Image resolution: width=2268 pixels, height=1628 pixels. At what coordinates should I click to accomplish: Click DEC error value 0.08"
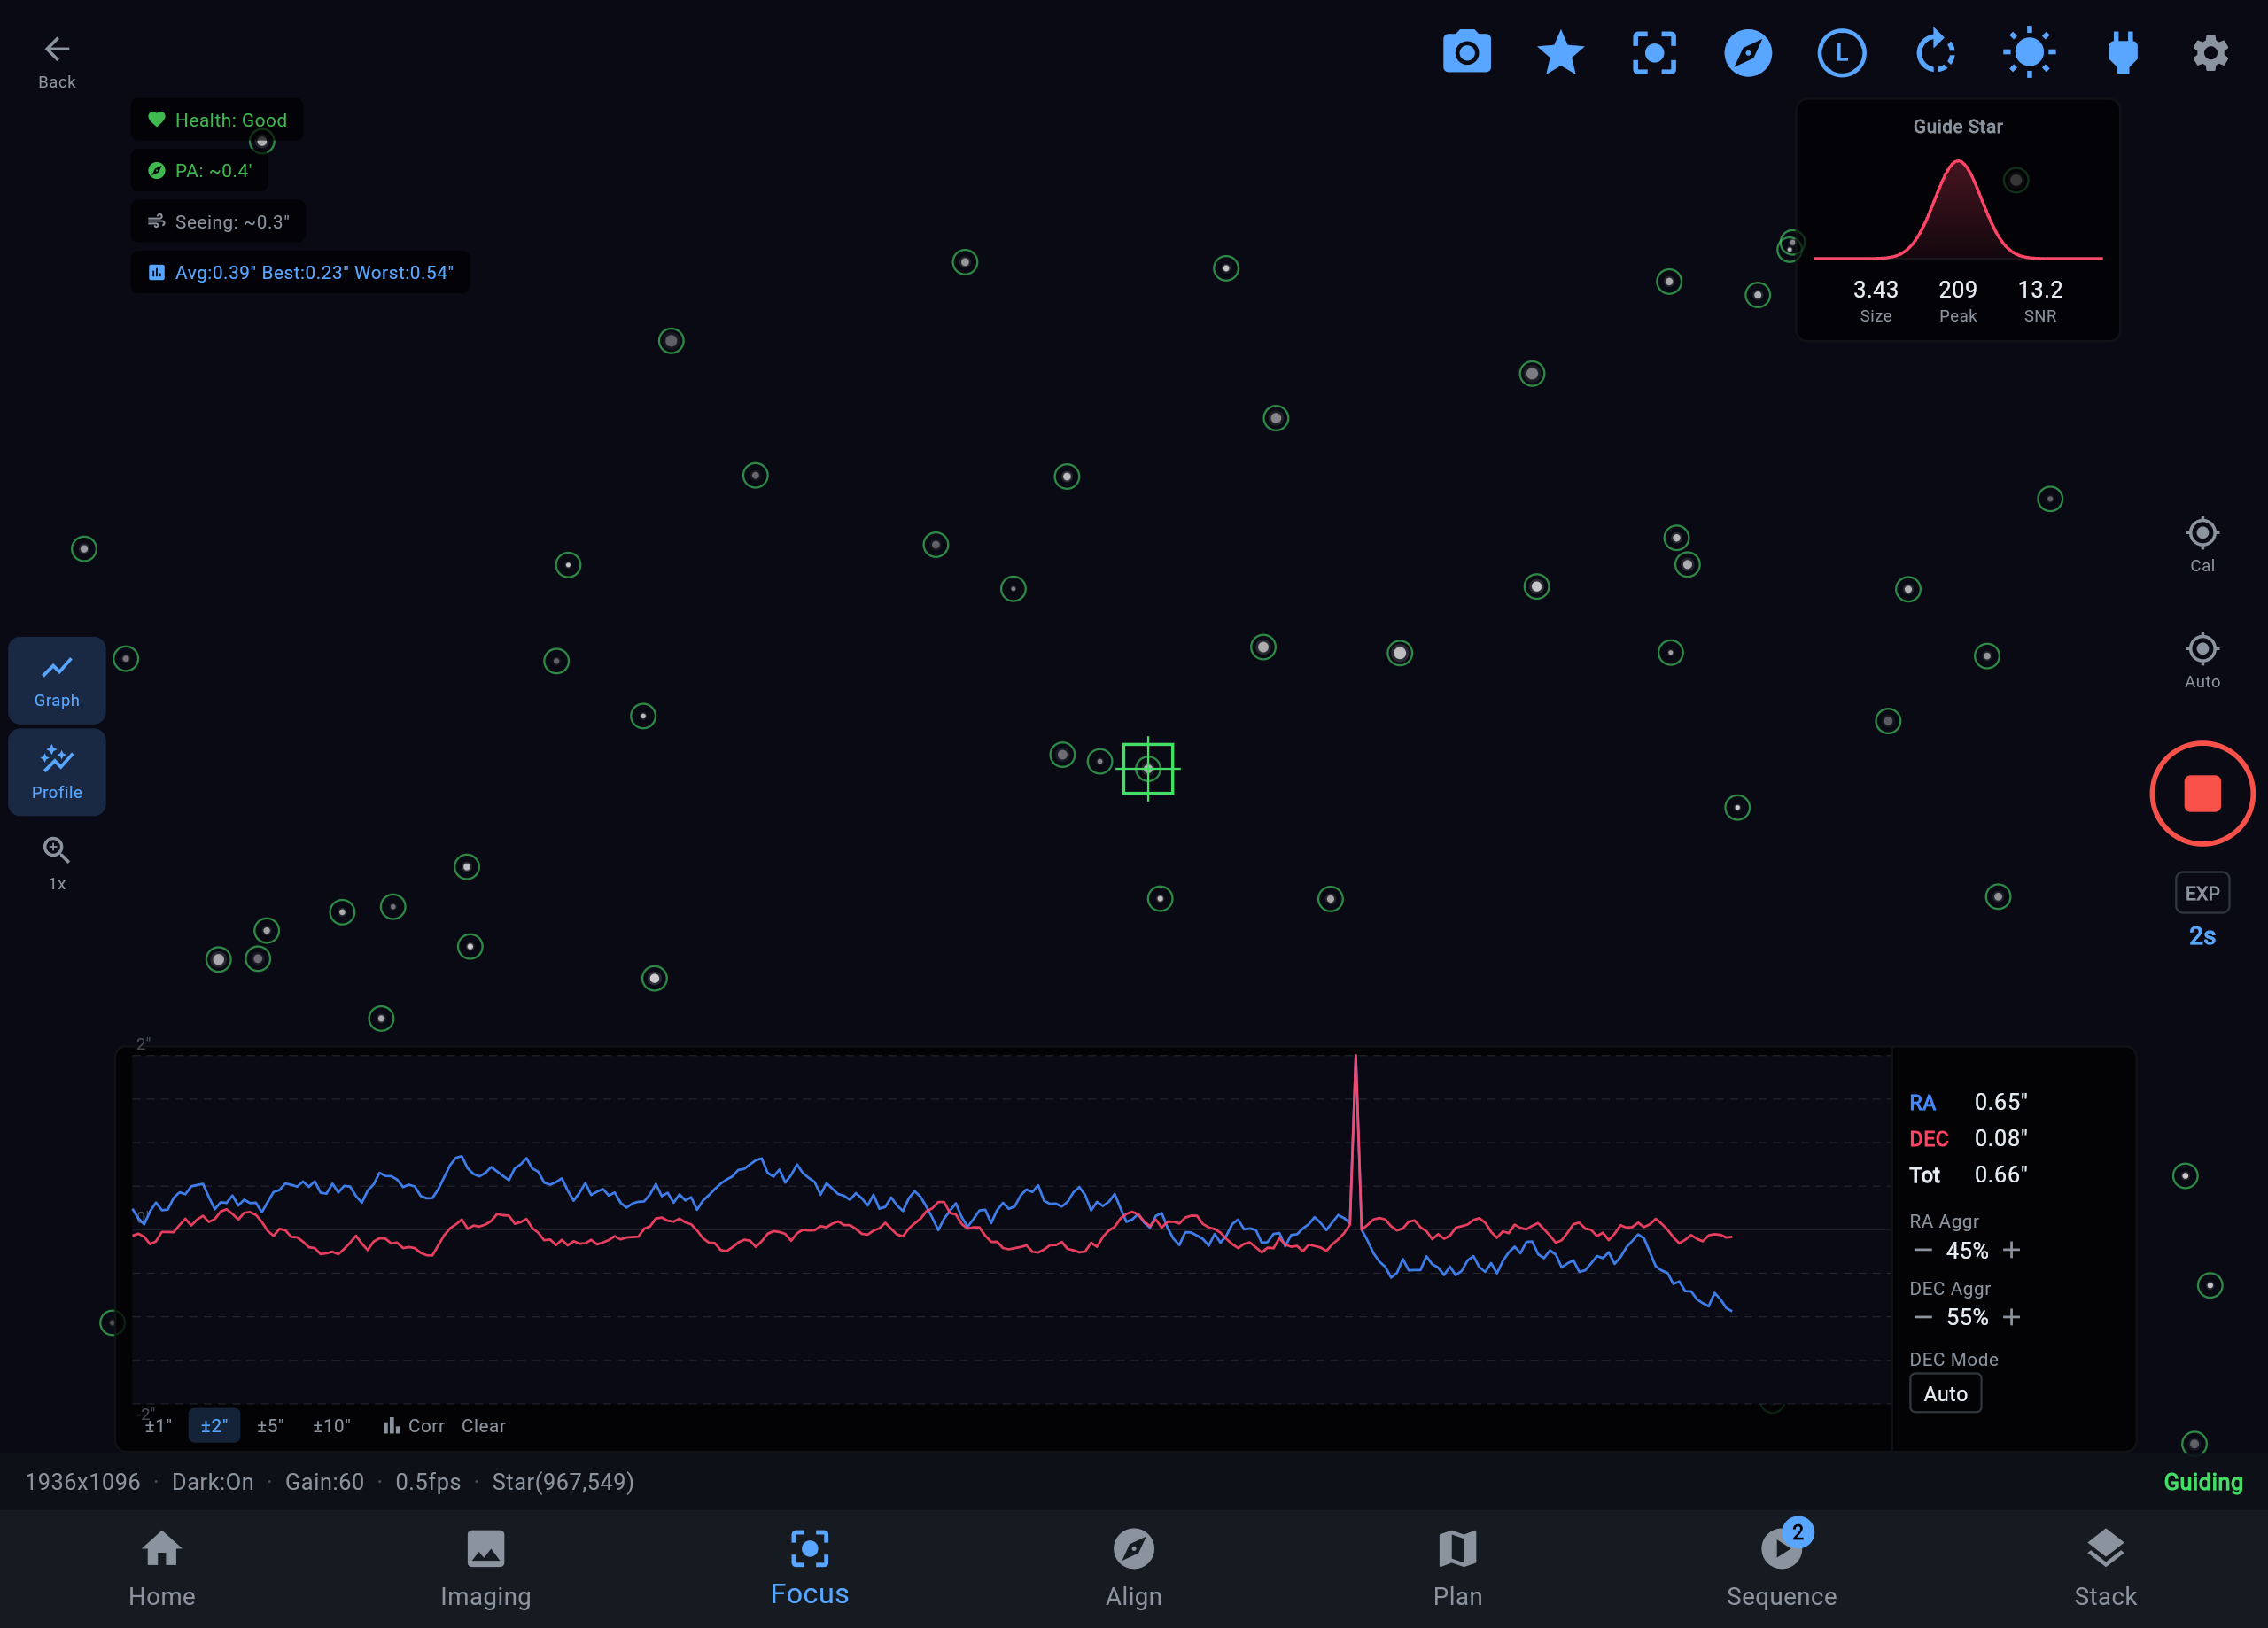coord(2000,1138)
